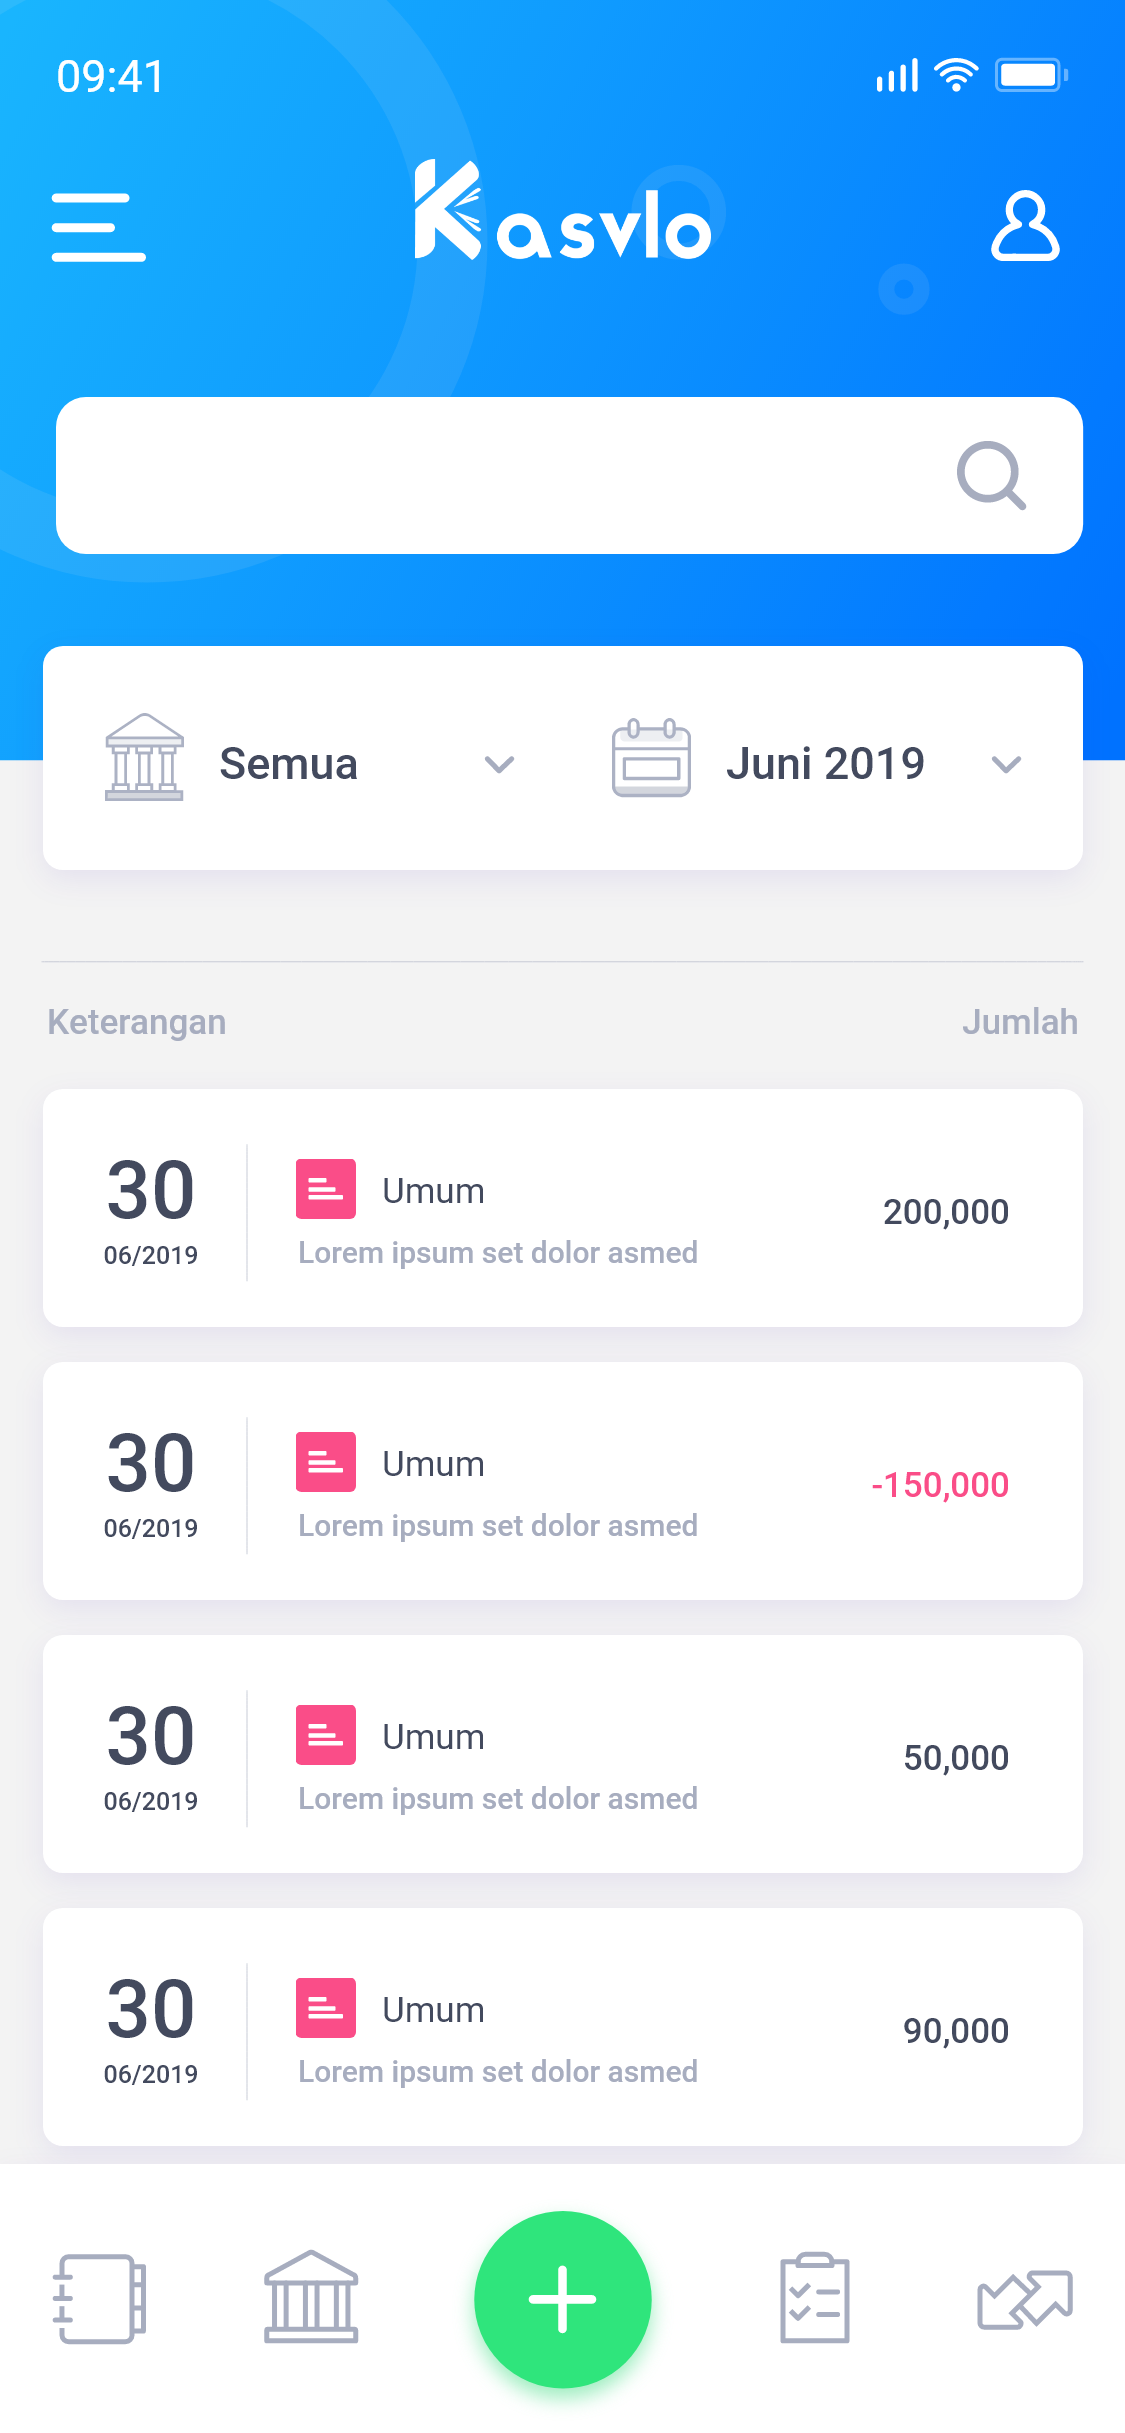This screenshot has height=2433, width=1125.
Task: Expand the Juni 2019 month dropdown chevron
Action: (x=1006, y=765)
